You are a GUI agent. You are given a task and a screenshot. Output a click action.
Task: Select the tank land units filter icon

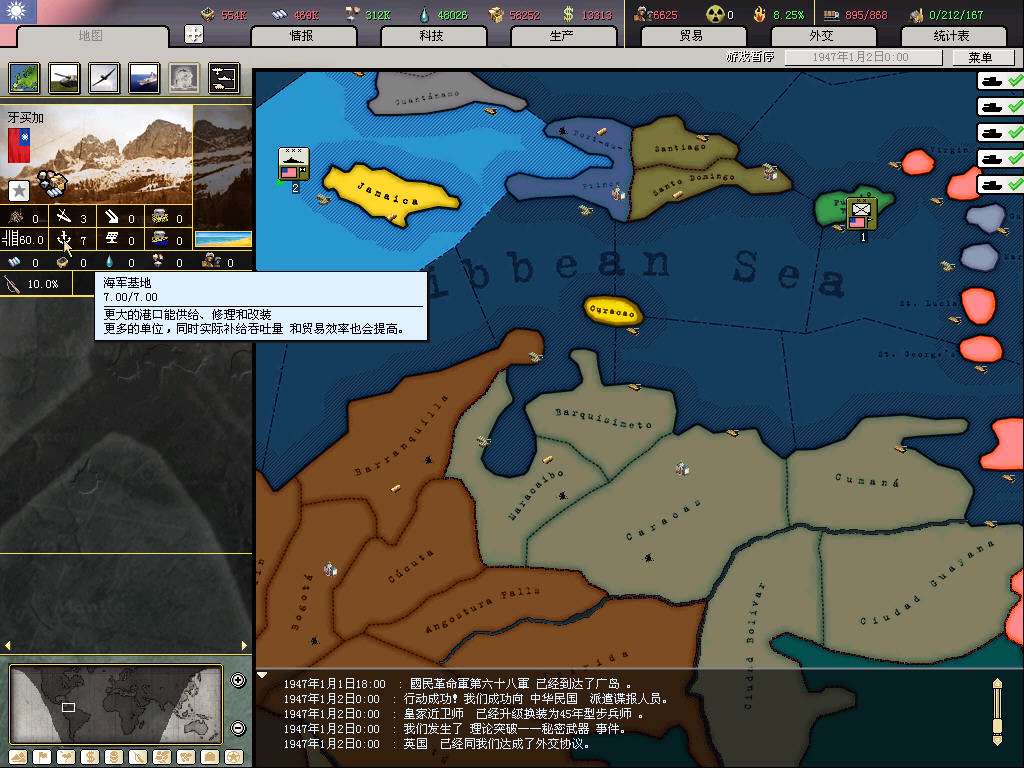(x=65, y=77)
